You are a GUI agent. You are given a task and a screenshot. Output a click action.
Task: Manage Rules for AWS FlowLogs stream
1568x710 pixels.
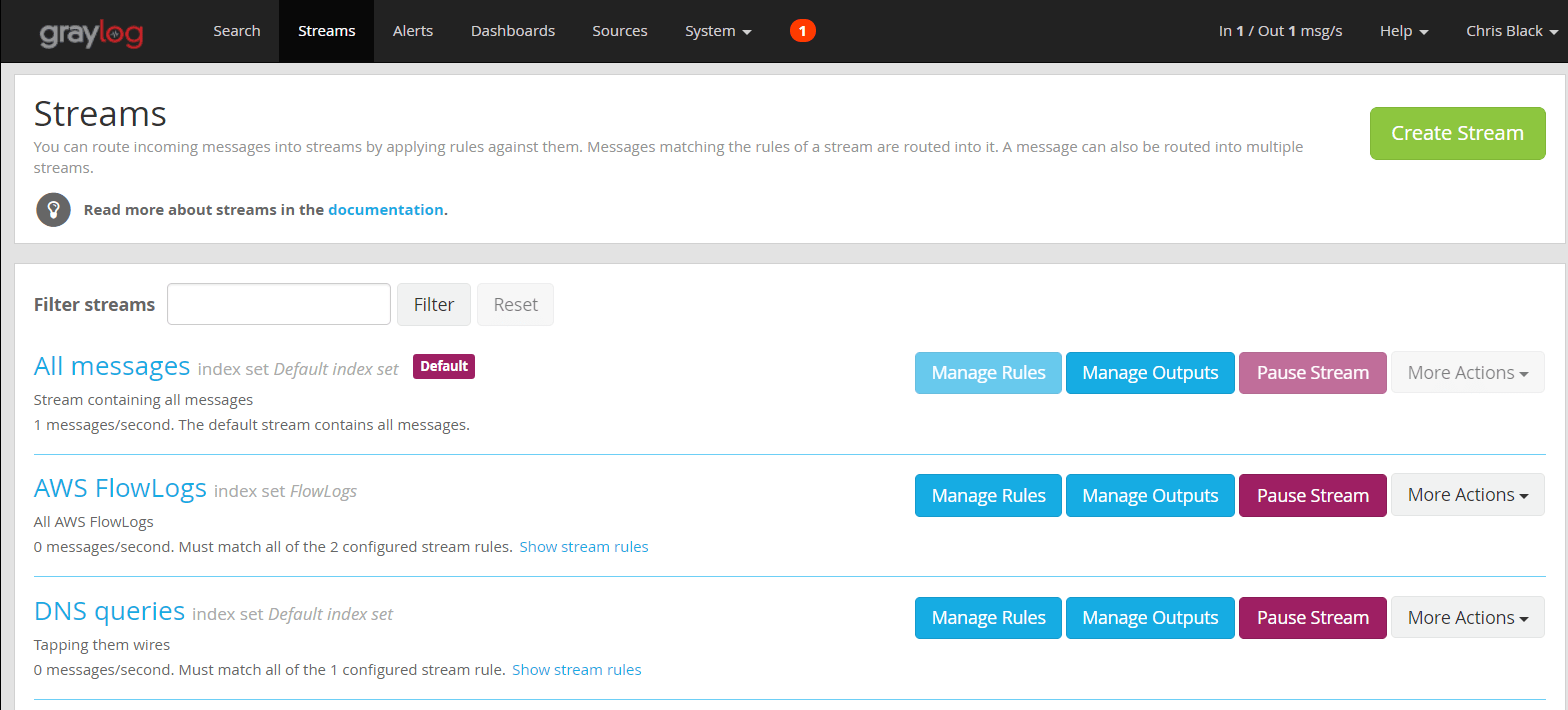point(988,495)
